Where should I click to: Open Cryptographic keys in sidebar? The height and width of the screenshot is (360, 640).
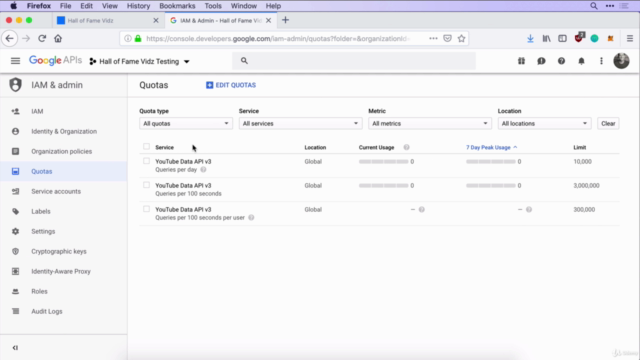click(59, 251)
